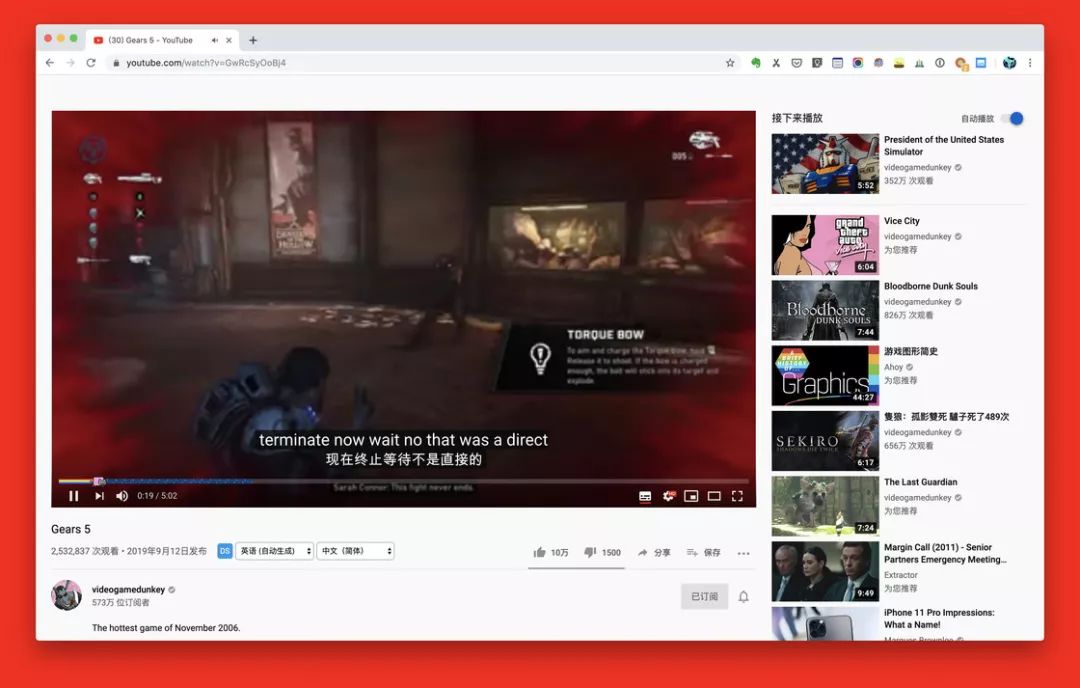
Task: Skip to the next video
Action: coord(99,496)
